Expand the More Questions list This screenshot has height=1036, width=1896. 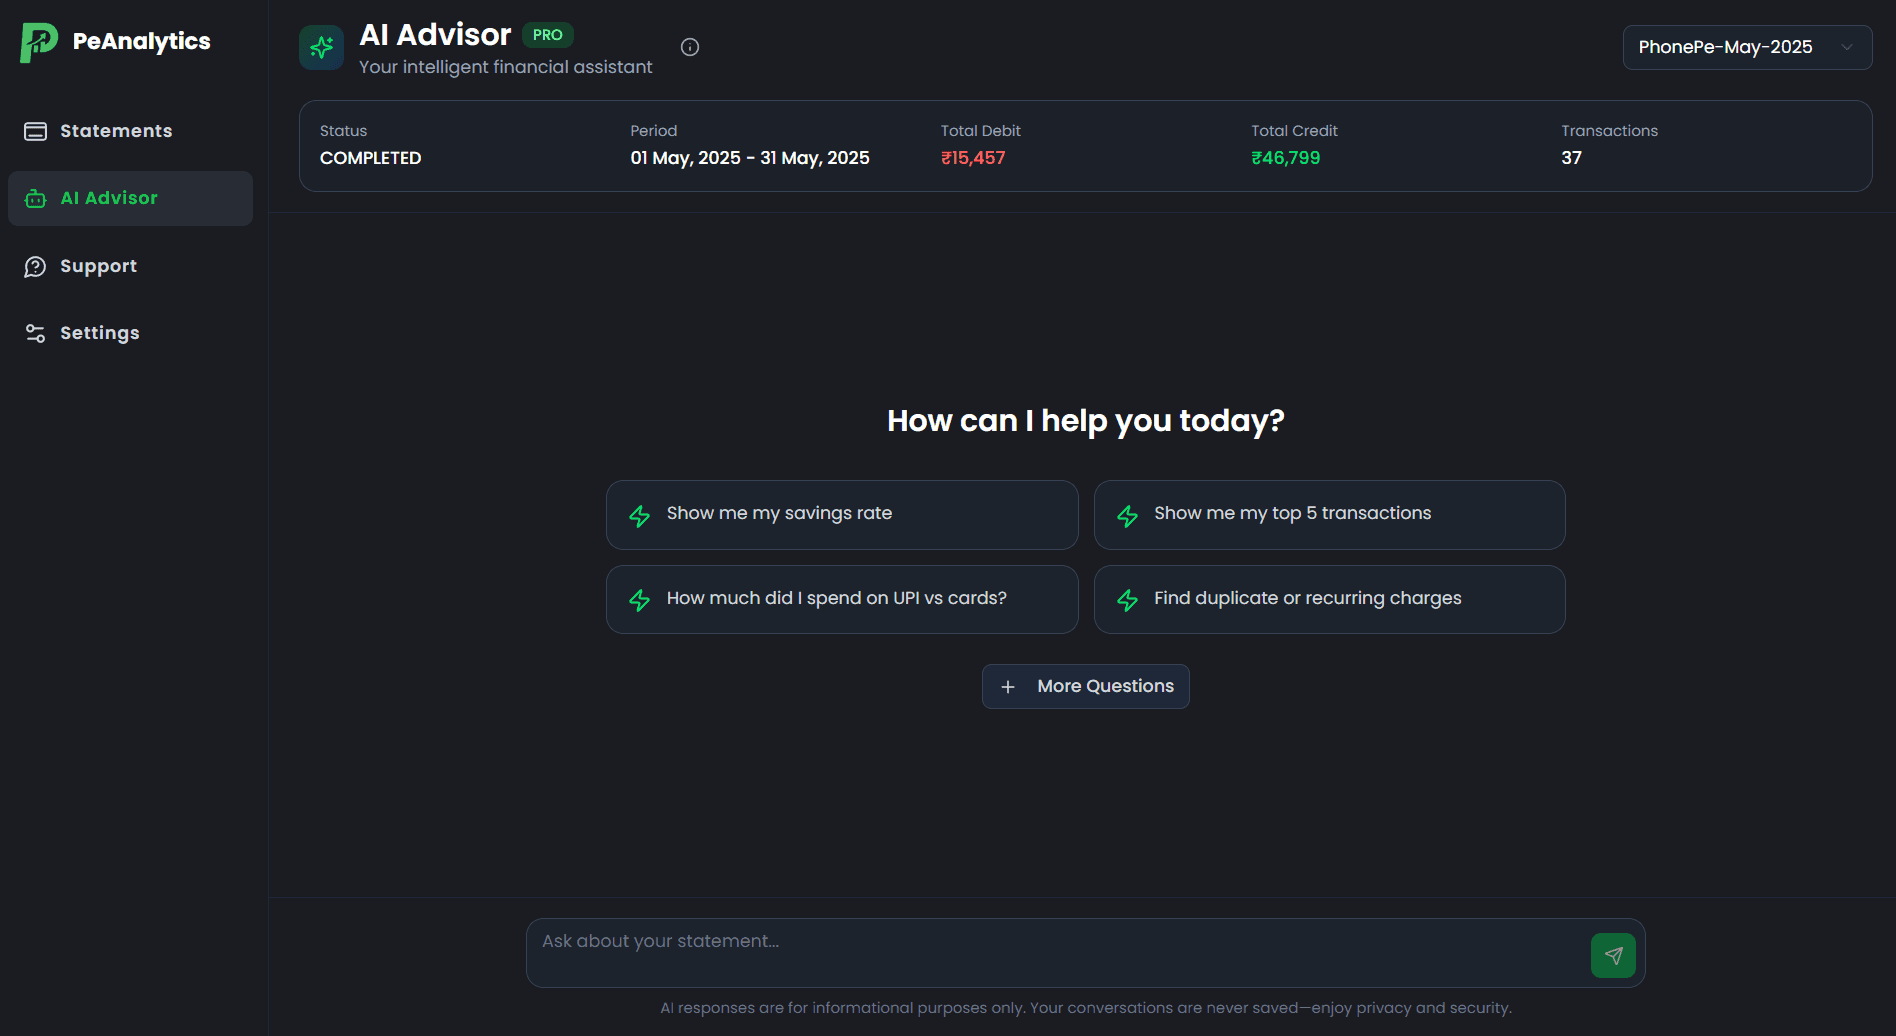pos(1104,686)
